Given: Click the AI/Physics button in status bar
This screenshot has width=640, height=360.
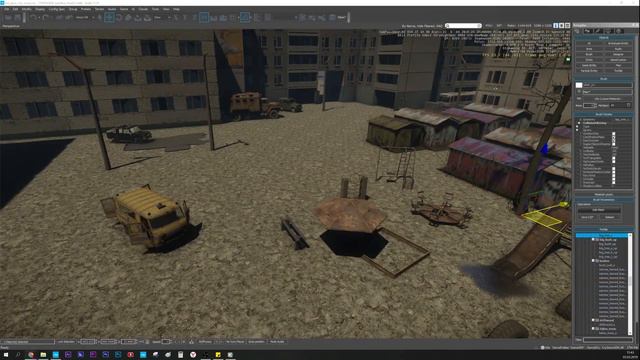Looking at the screenshot, I should pos(205,342).
